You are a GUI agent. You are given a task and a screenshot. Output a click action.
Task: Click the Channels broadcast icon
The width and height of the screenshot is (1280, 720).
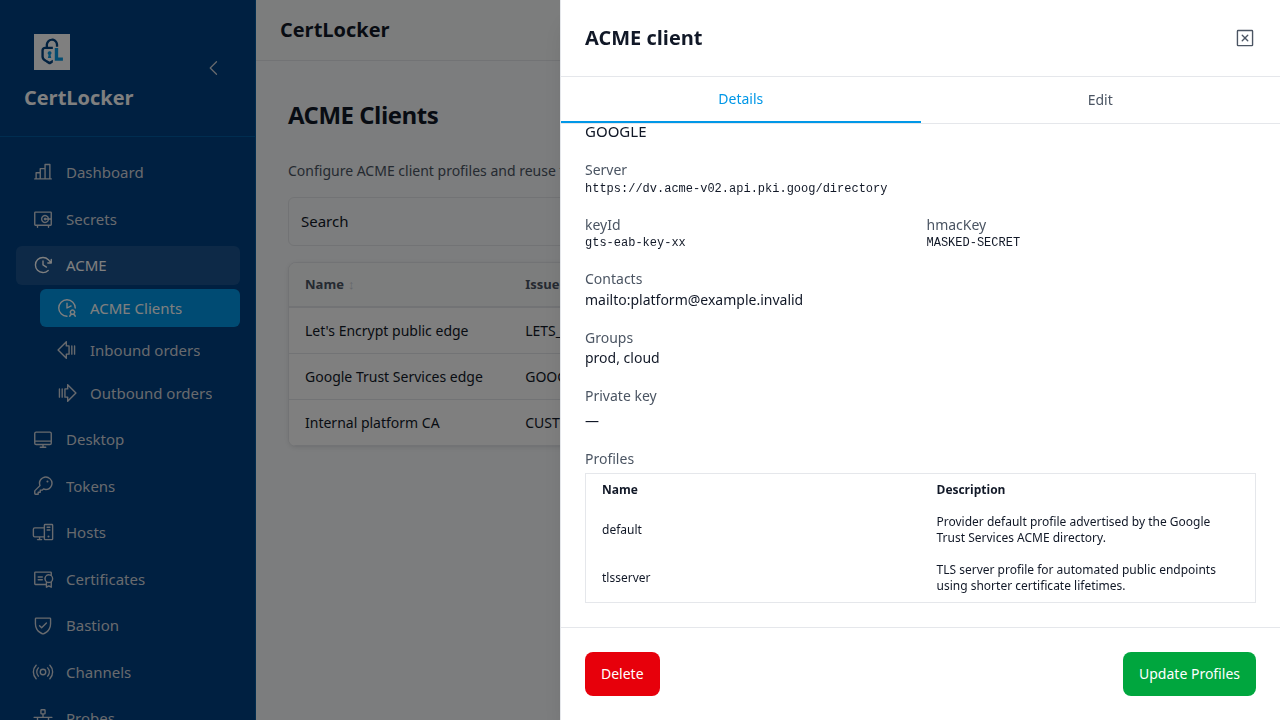tap(43, 672)
